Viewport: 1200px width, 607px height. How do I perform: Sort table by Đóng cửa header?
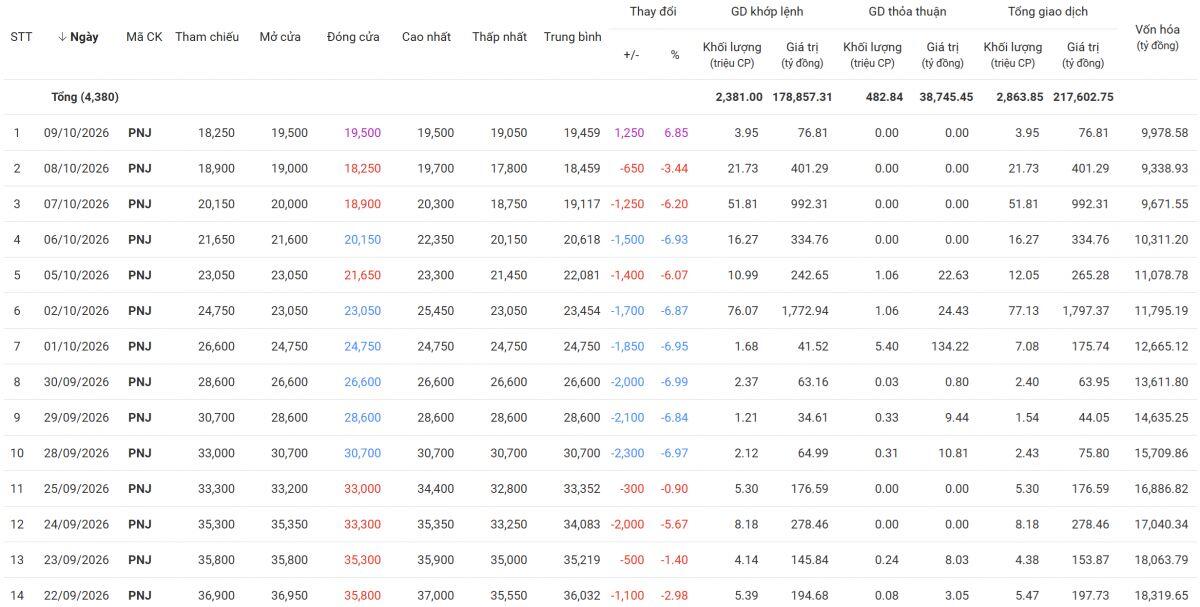[x=353, y=37]
